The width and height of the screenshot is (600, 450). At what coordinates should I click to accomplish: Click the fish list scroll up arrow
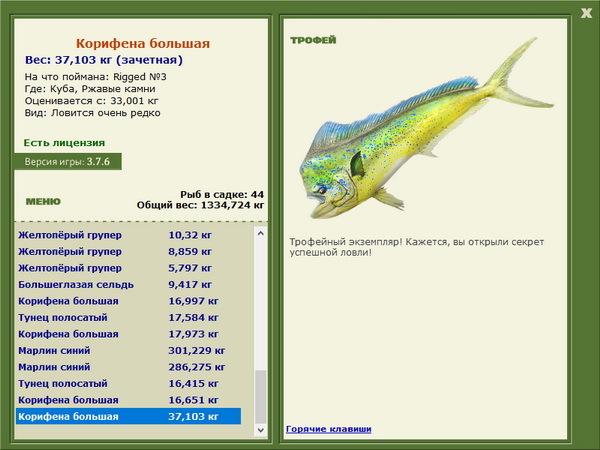[x=261, y=233]
